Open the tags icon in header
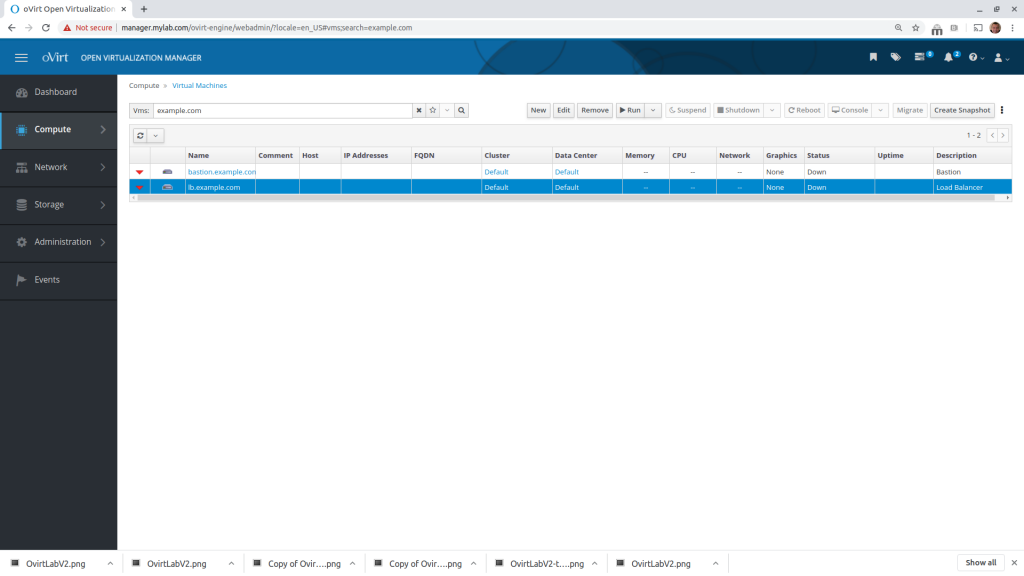This screenshot has width=1024, height=576. (x=895, y=57)
